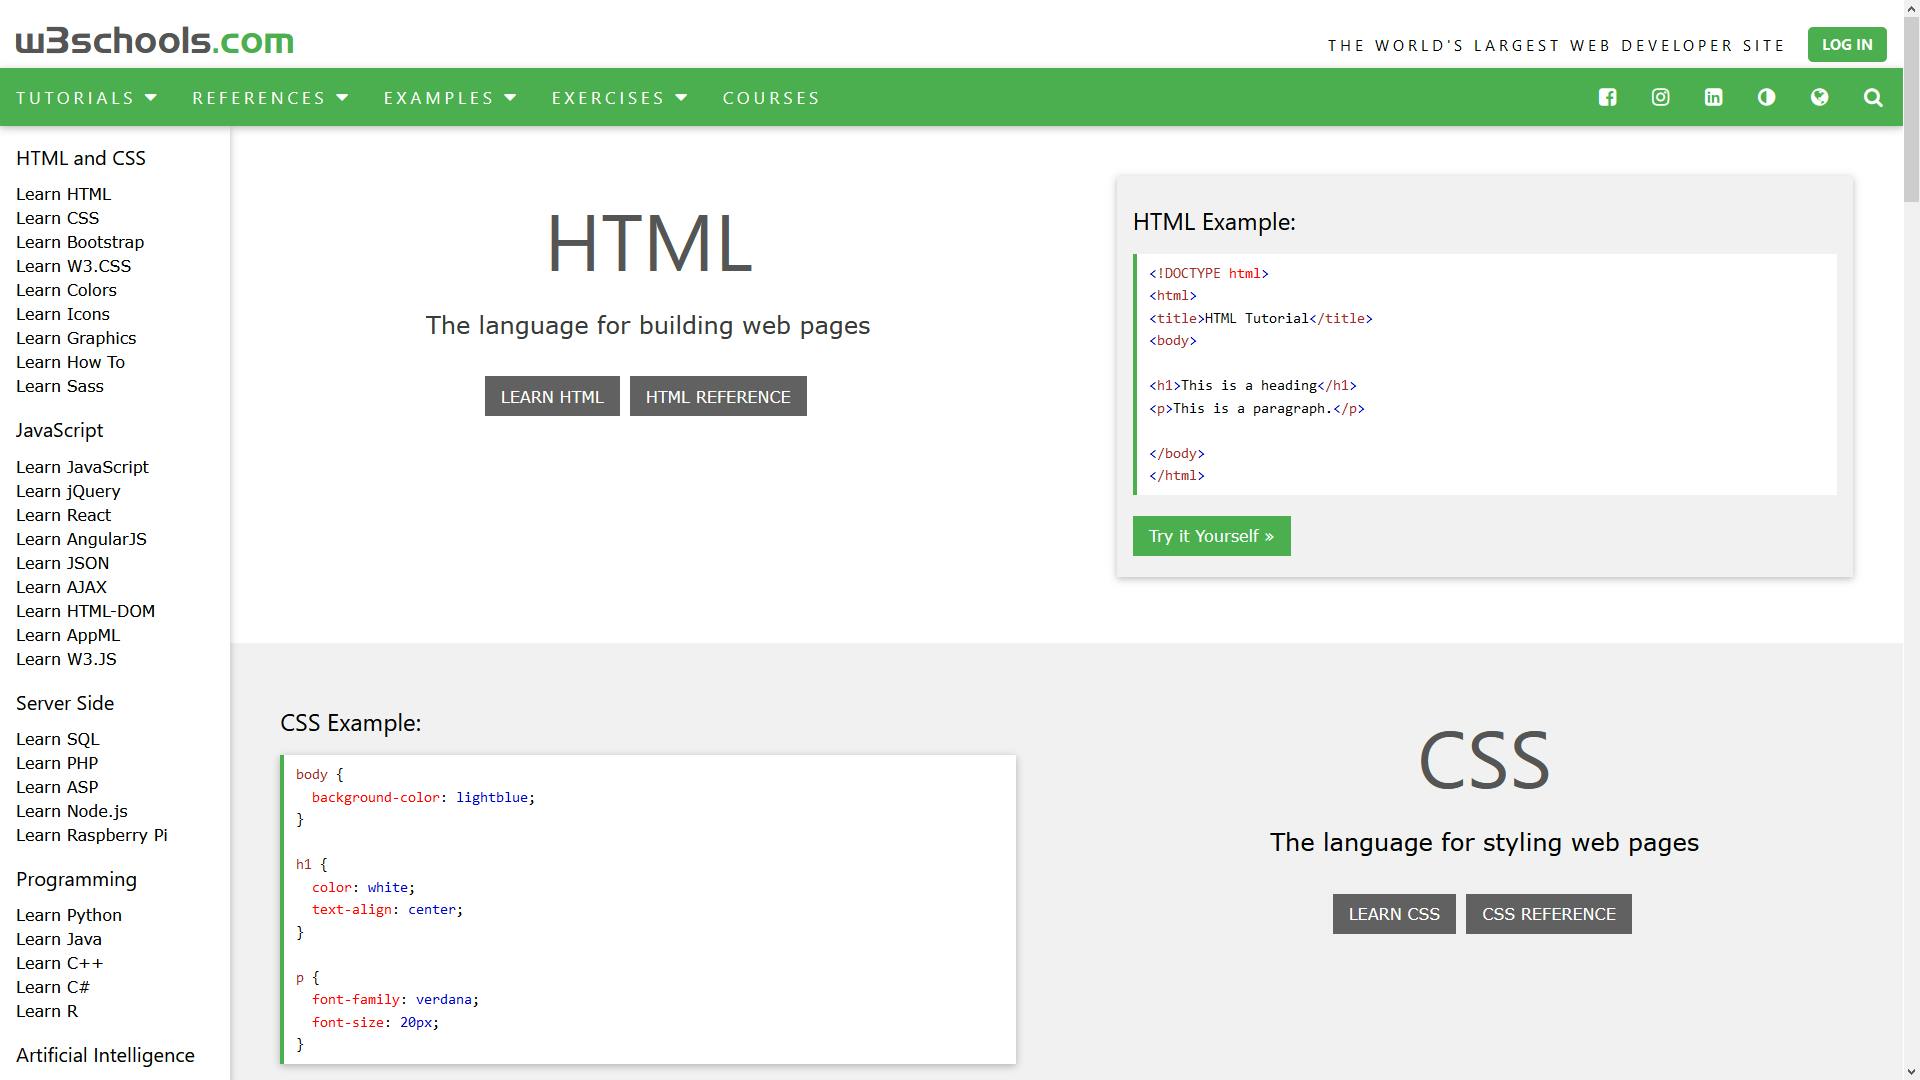Screen dimensions: 1920x1080
Task: Open the Instagram icon in navbar
Action: tap(1660, 97)
